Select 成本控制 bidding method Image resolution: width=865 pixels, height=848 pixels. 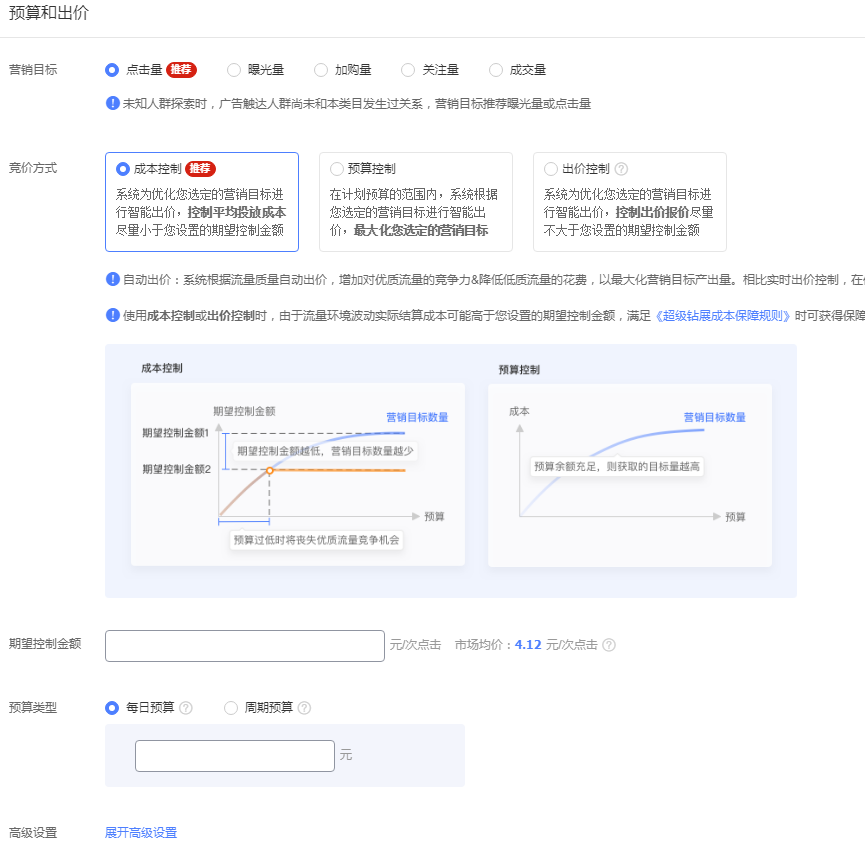[123, 169]
